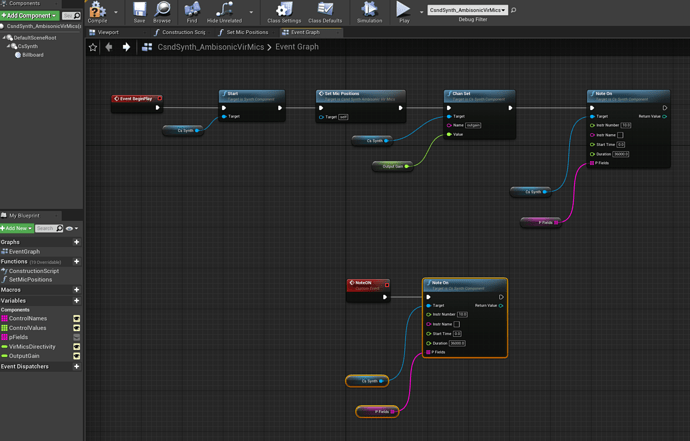Switch to Construction Script tab

183,32
